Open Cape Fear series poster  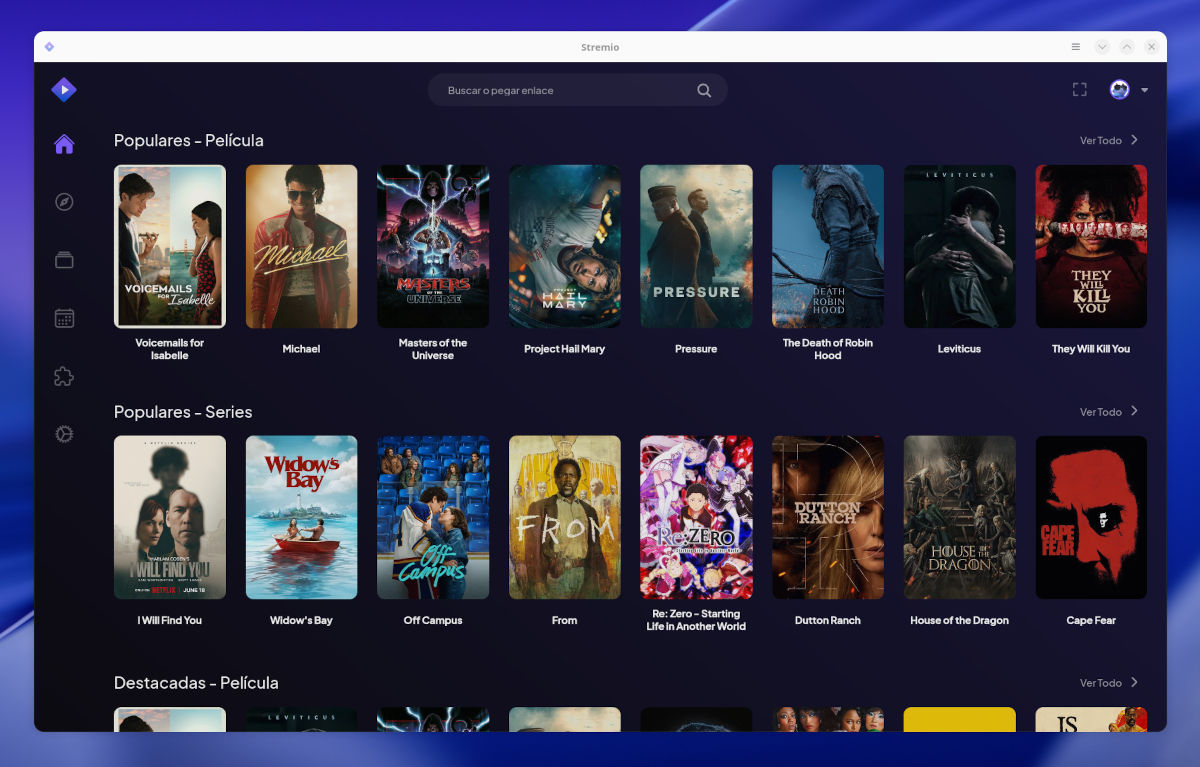(1091, 517)
